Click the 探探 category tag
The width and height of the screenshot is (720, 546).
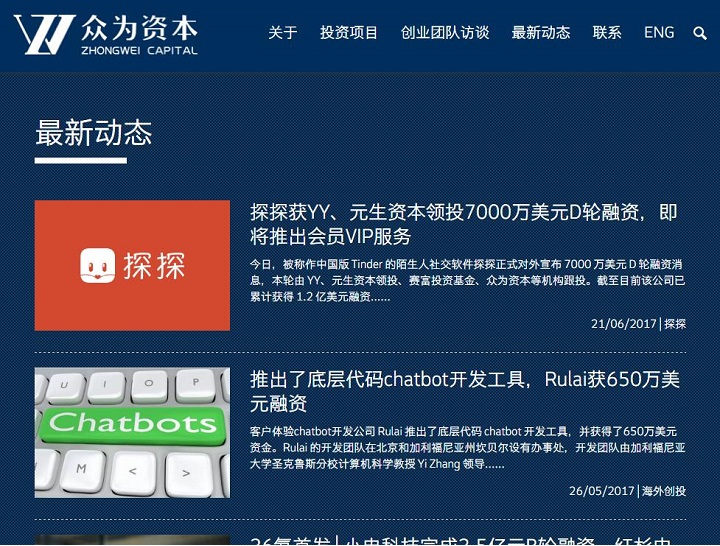pos(675,324)
